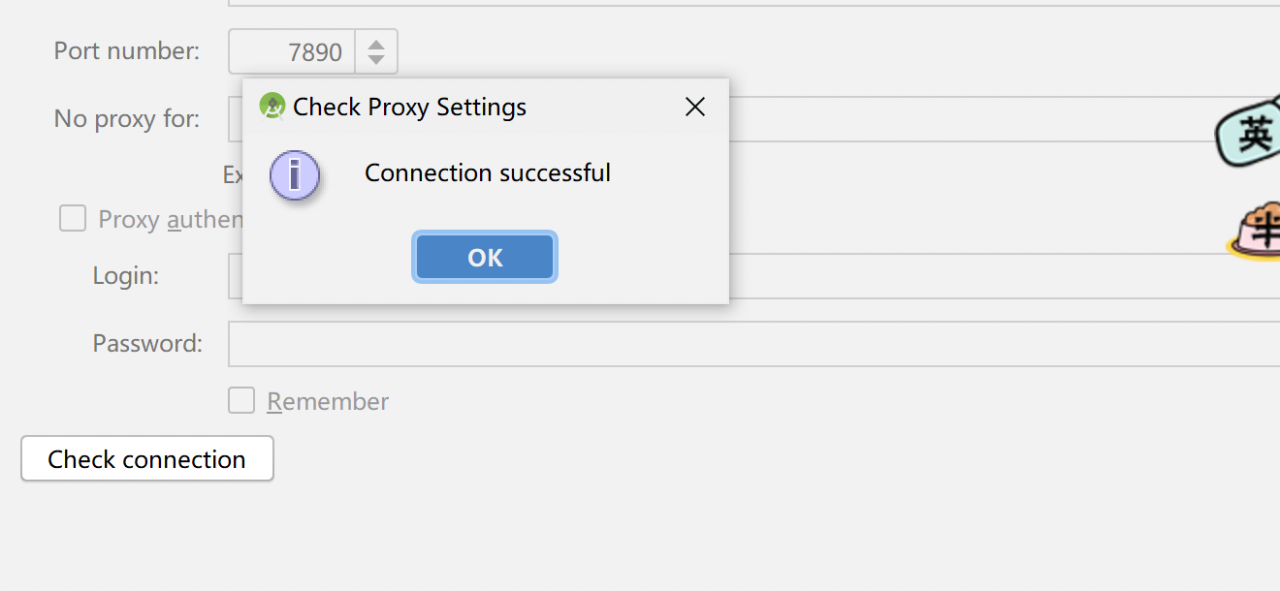Decrease the port number with down arrow
Screen dimensions: 1280x591
point(376,59)
